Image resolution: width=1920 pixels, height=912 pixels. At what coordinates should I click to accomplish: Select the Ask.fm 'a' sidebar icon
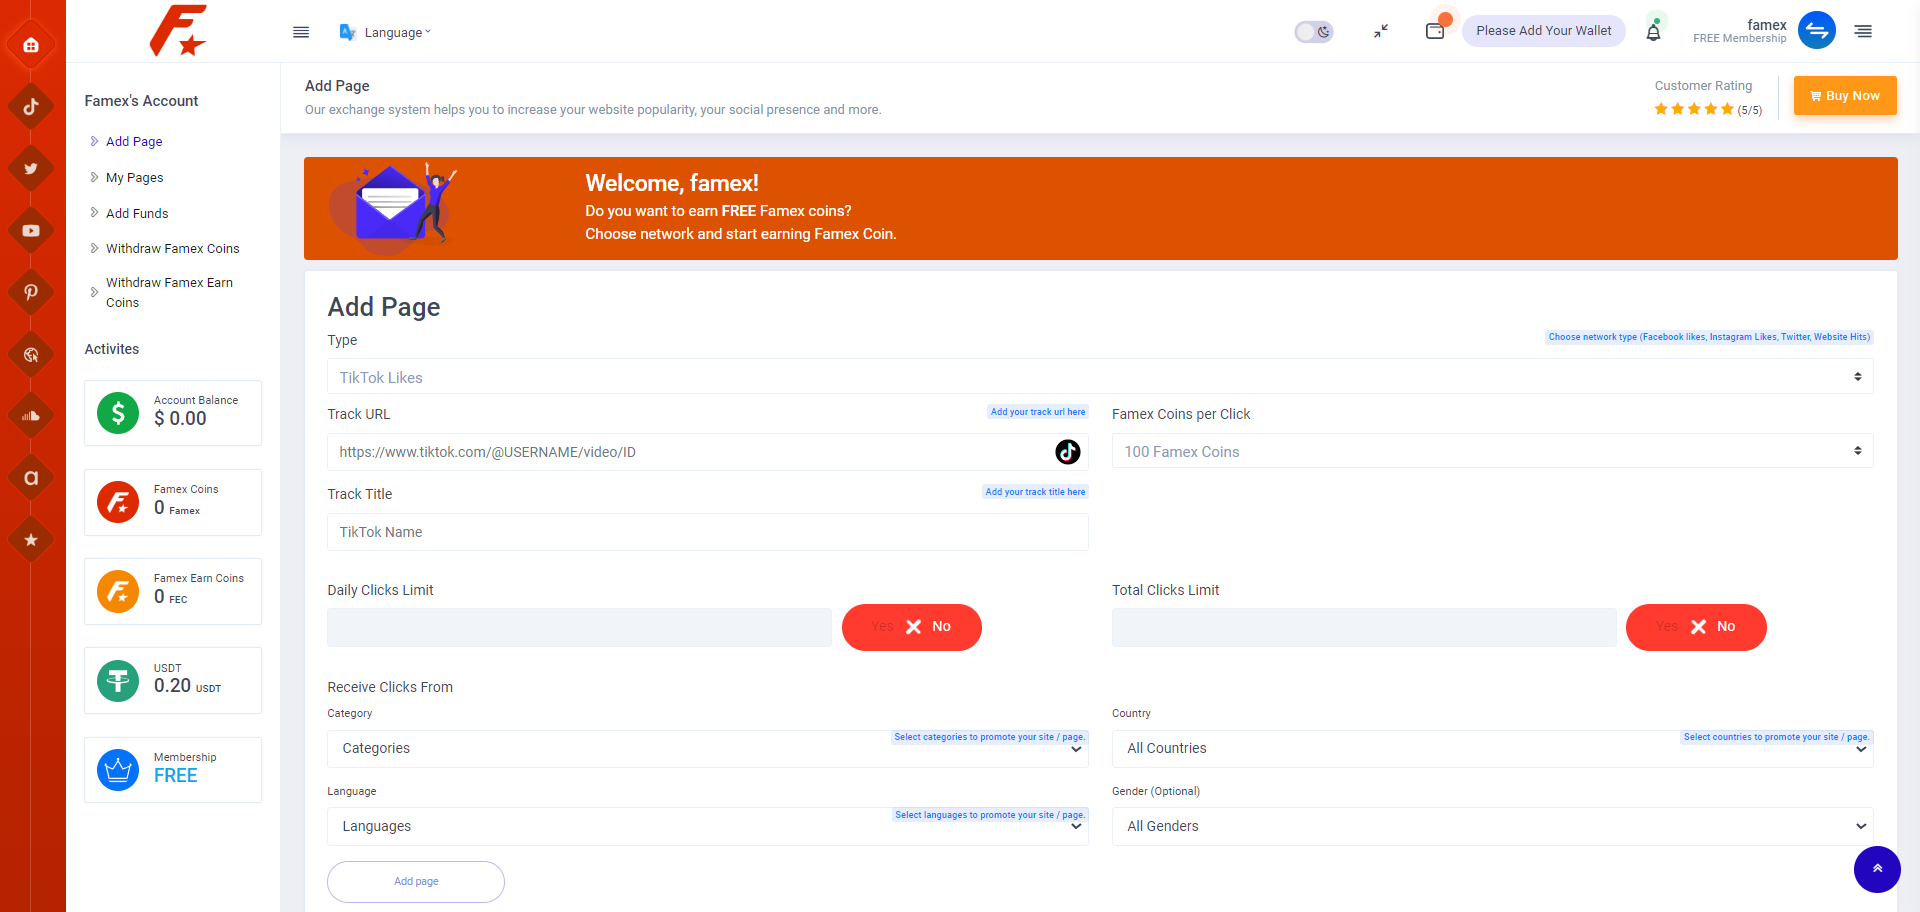pyautogui.click(x=31, y=478)
